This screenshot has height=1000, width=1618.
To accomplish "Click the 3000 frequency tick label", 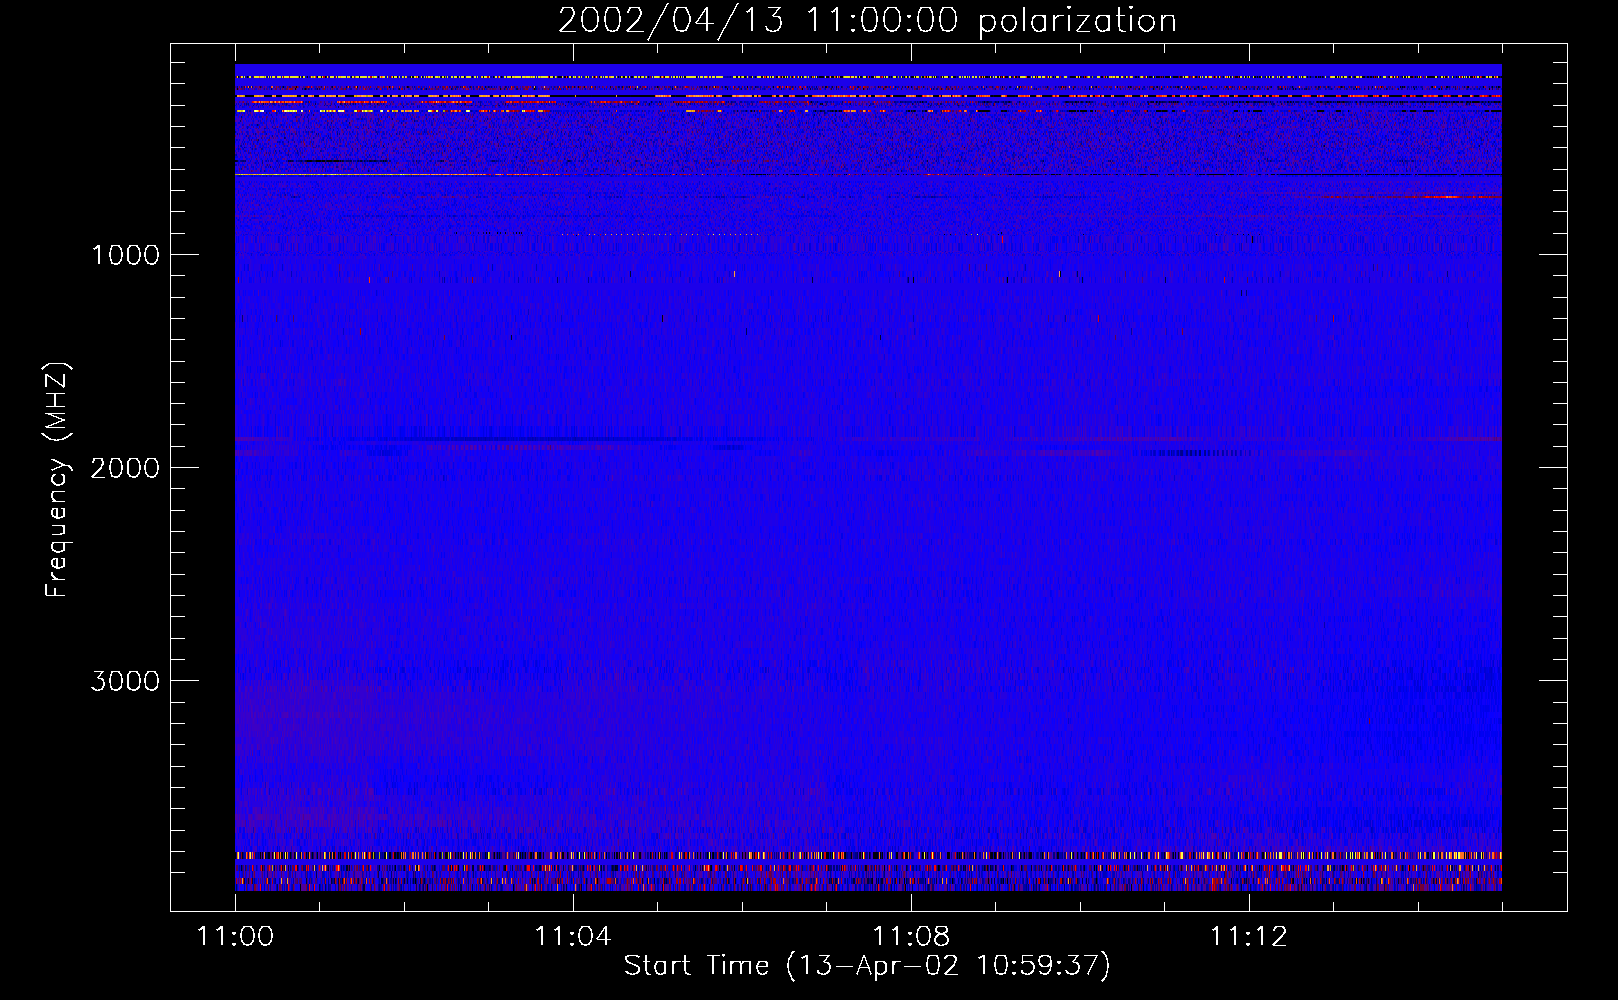I will tap(125, 681).
